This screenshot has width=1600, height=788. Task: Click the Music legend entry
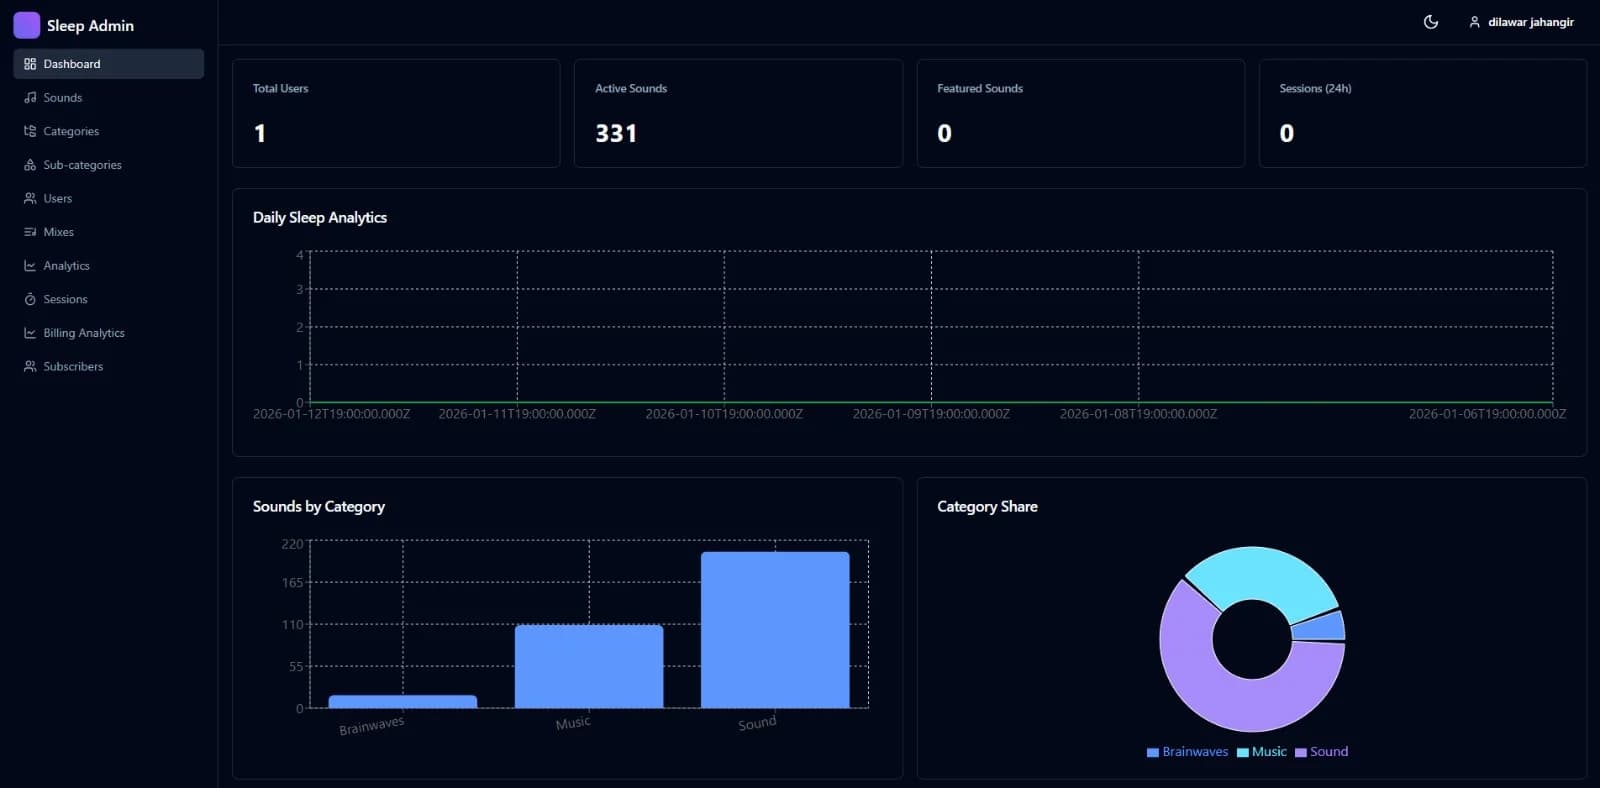[1262, 752]
